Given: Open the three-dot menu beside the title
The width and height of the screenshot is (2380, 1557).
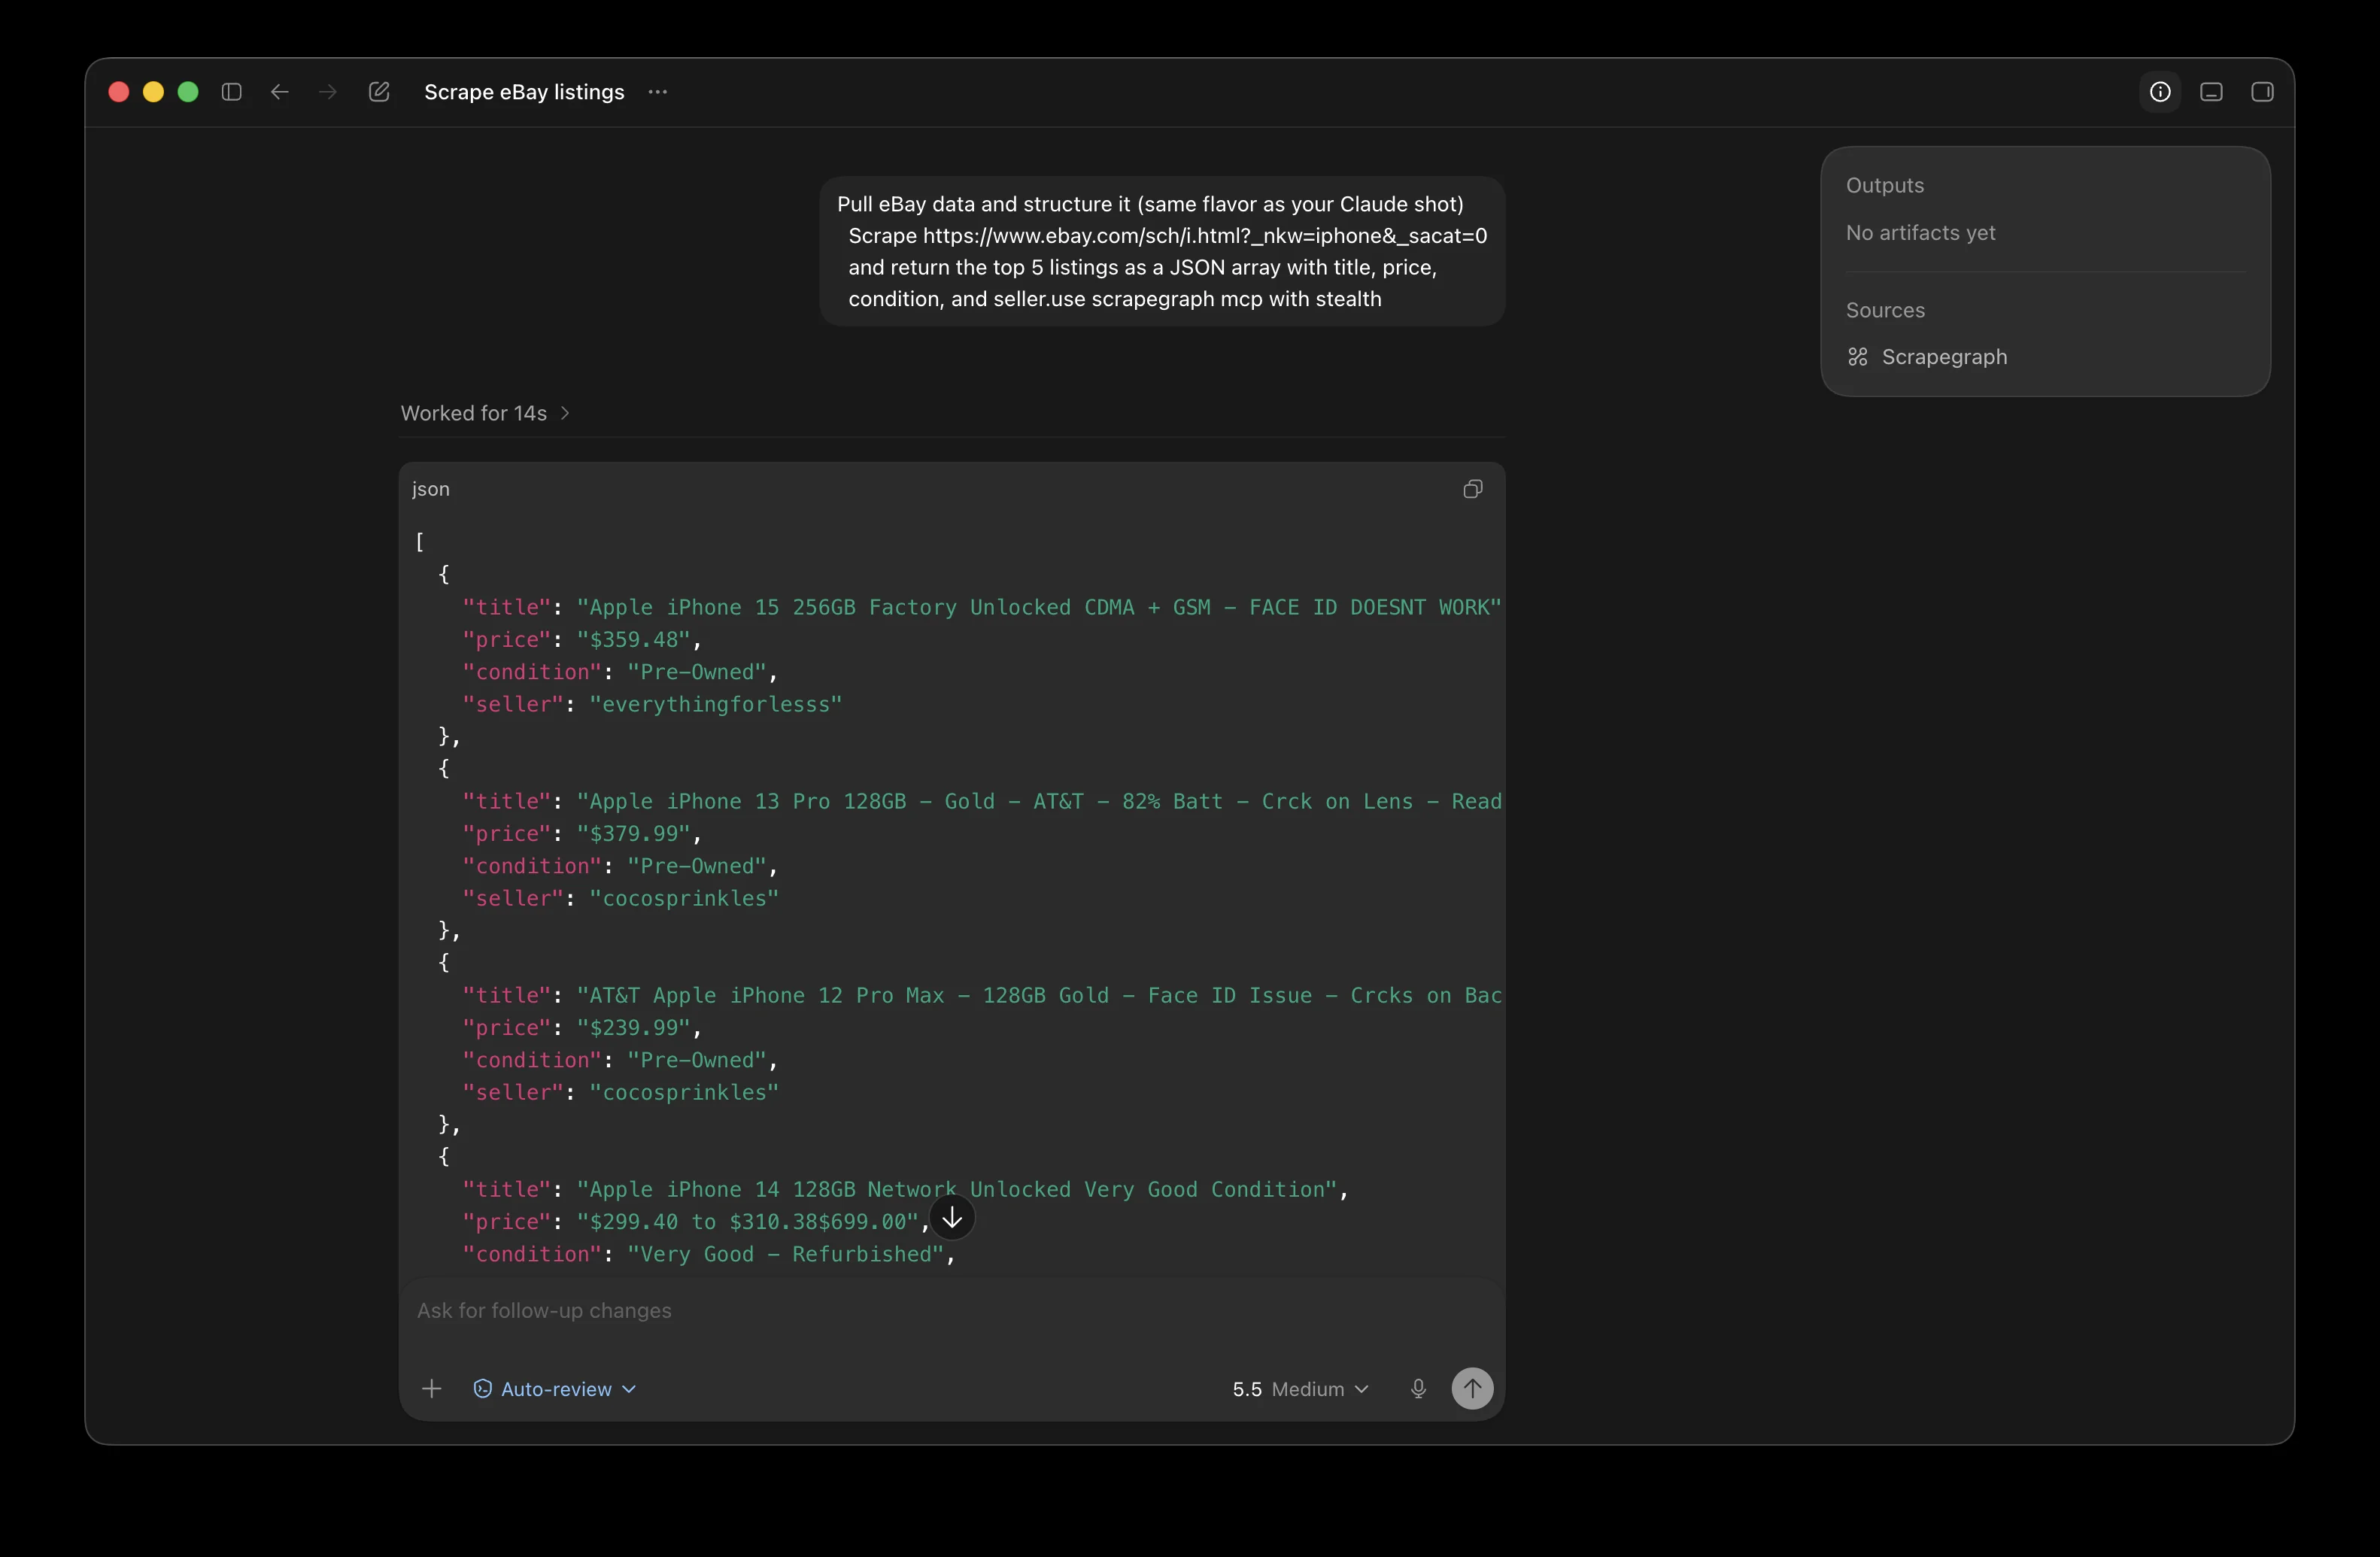Looking at the screenshot, I should (657, 92).
